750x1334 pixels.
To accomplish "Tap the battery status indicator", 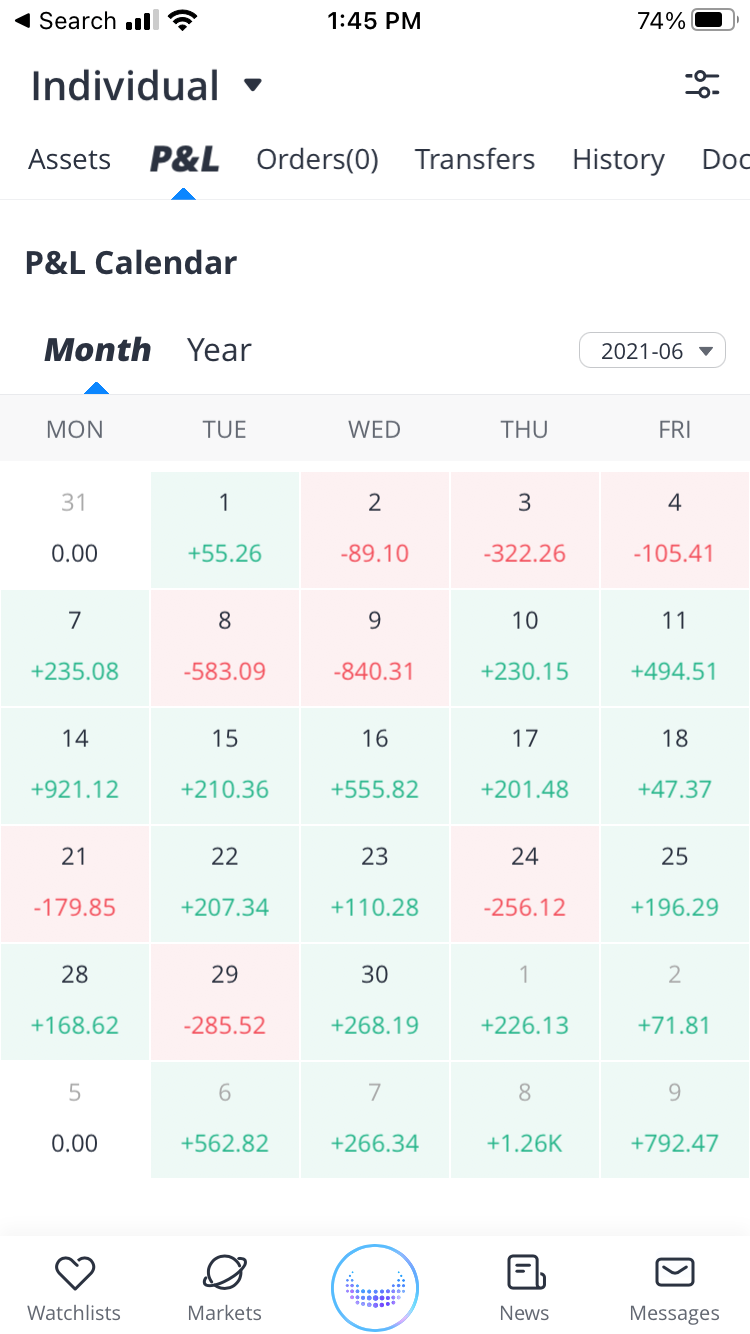I will [x=714, y=20].
